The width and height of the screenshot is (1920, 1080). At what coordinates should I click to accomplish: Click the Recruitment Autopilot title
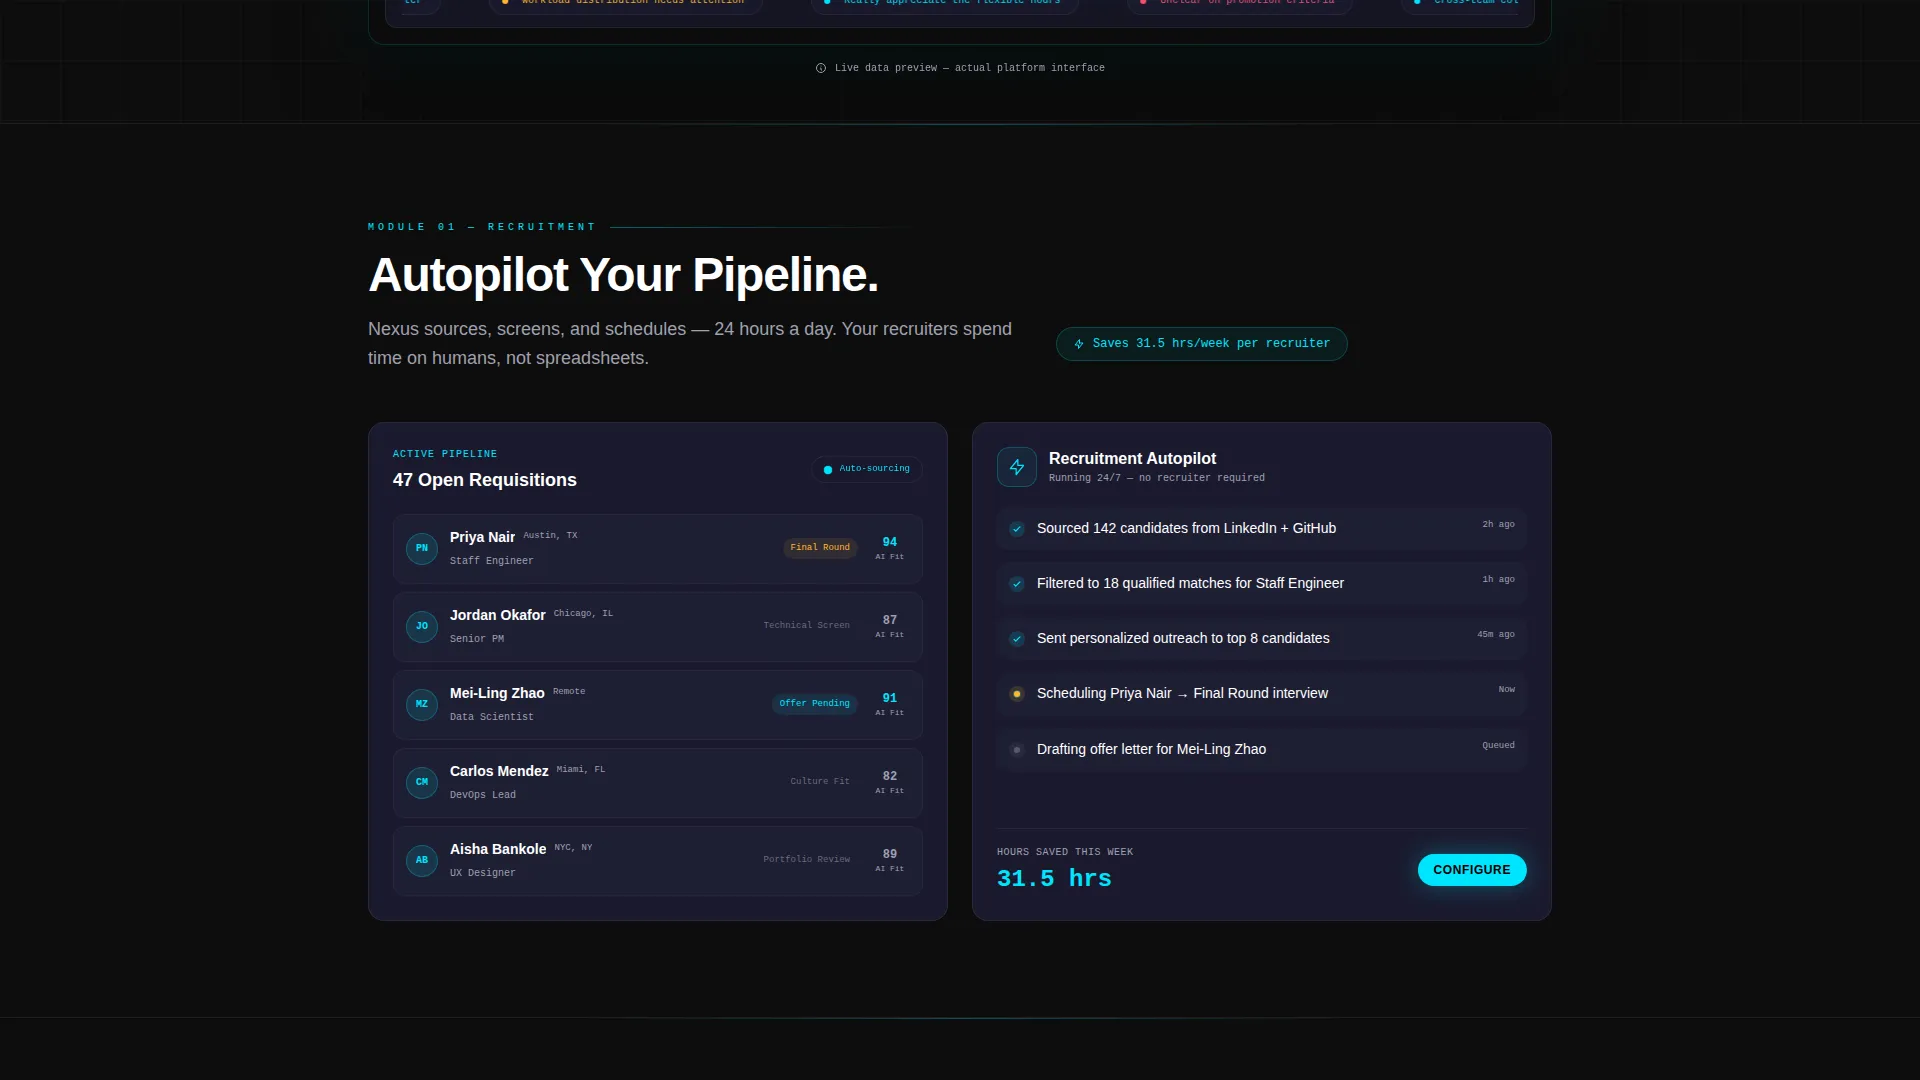click(x=1132, y=458)
